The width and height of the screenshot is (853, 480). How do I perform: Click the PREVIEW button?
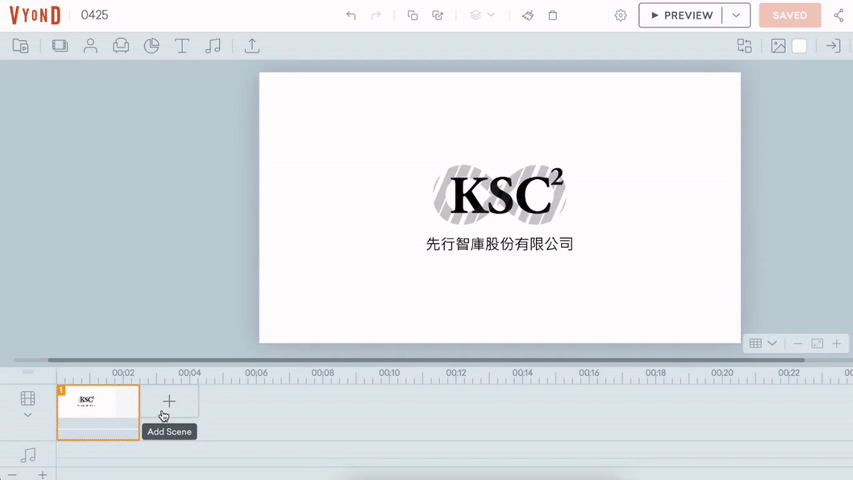pos(681,15)
